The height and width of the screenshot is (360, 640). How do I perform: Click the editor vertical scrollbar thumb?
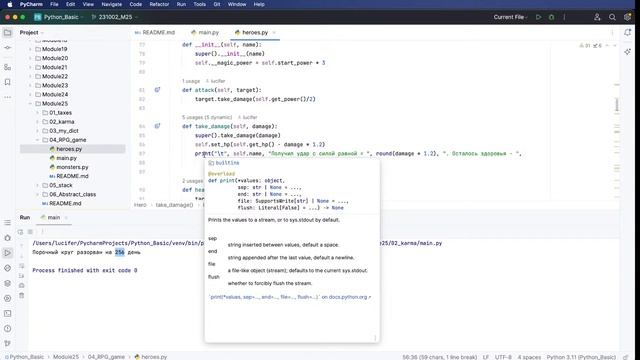(x=617, y=105)
